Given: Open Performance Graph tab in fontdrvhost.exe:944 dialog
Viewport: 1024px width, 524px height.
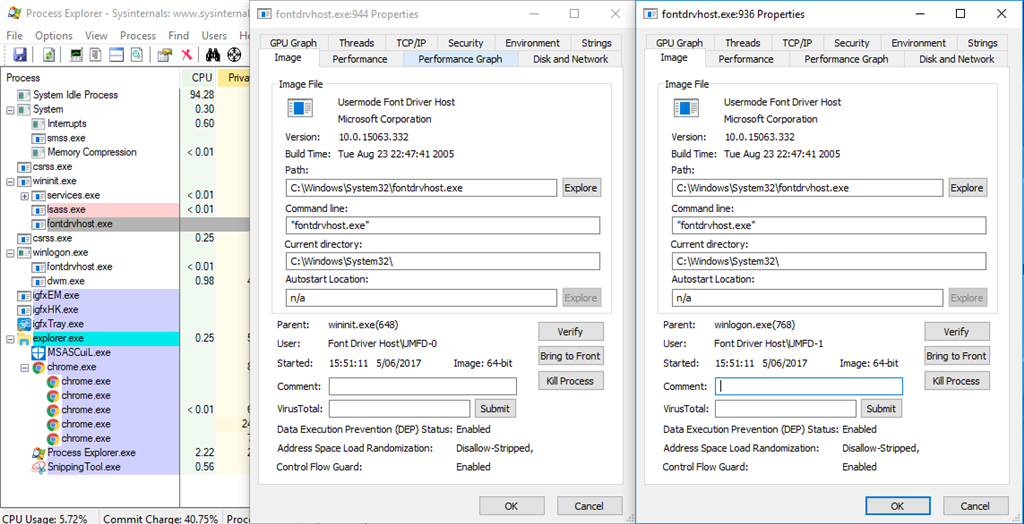Looking at the screenshot, I should pos(460,59).
